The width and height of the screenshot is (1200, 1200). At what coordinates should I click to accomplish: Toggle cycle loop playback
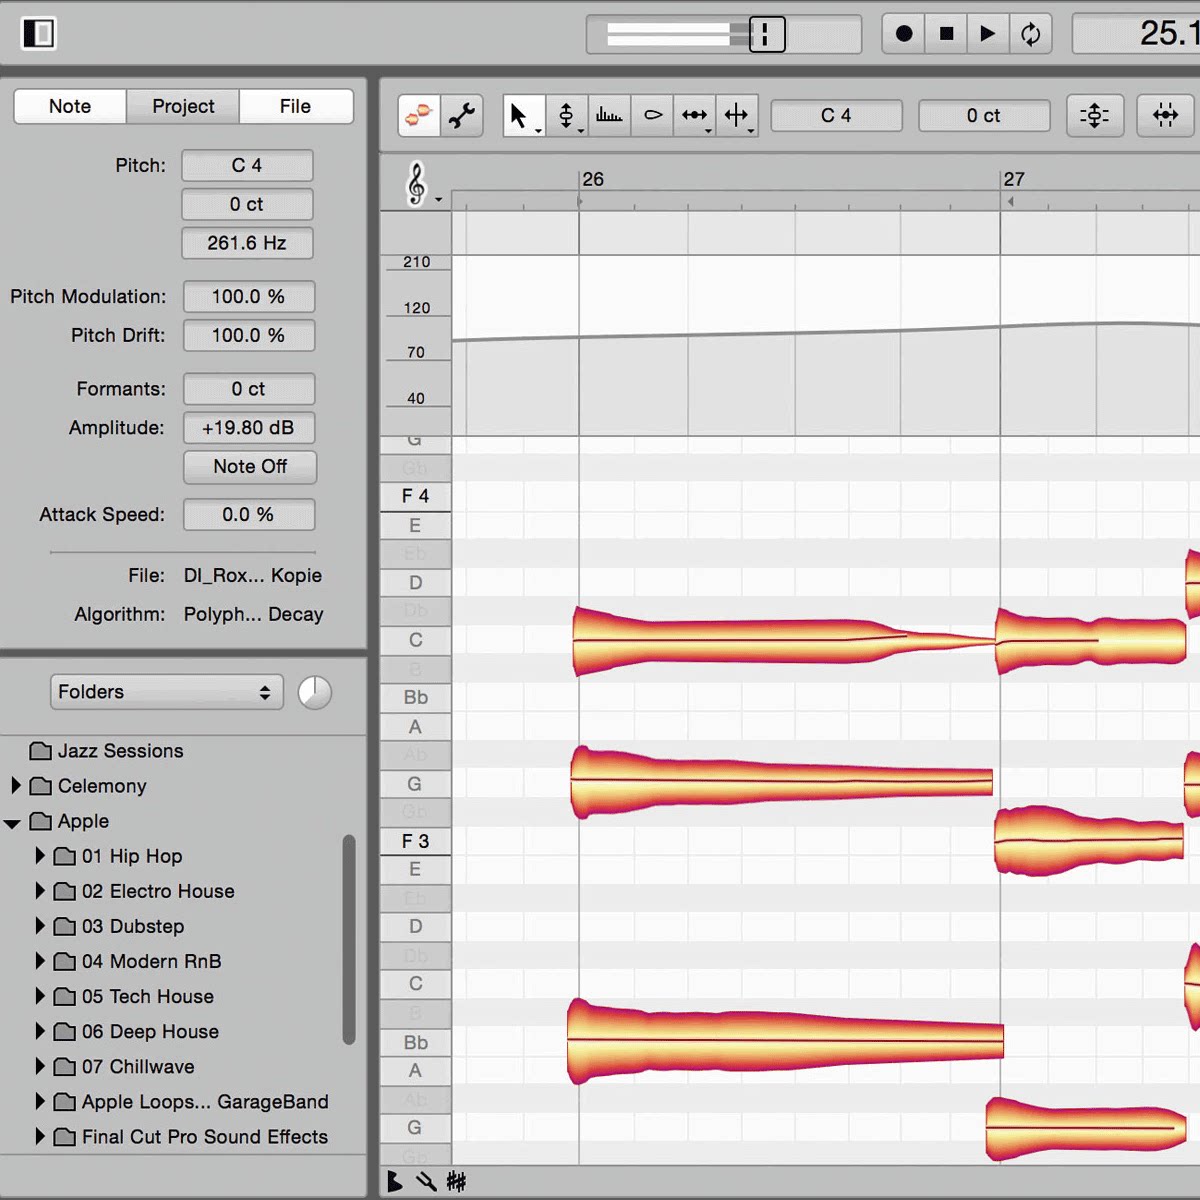tap(1030, 34)
